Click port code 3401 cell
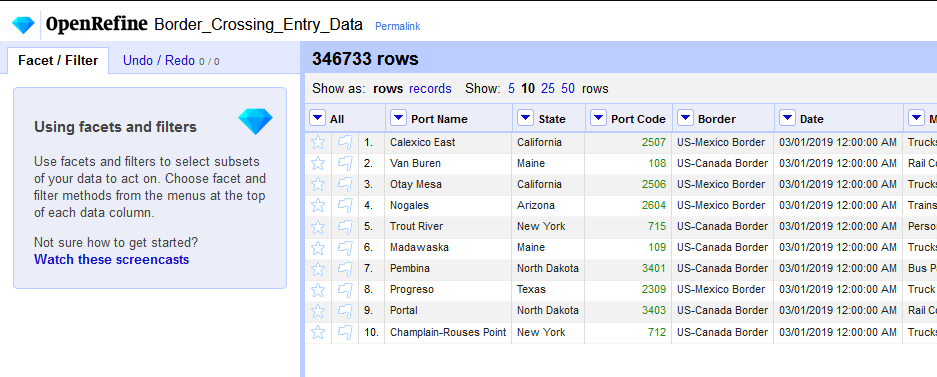The image size is (937, 377). point(628,268)
